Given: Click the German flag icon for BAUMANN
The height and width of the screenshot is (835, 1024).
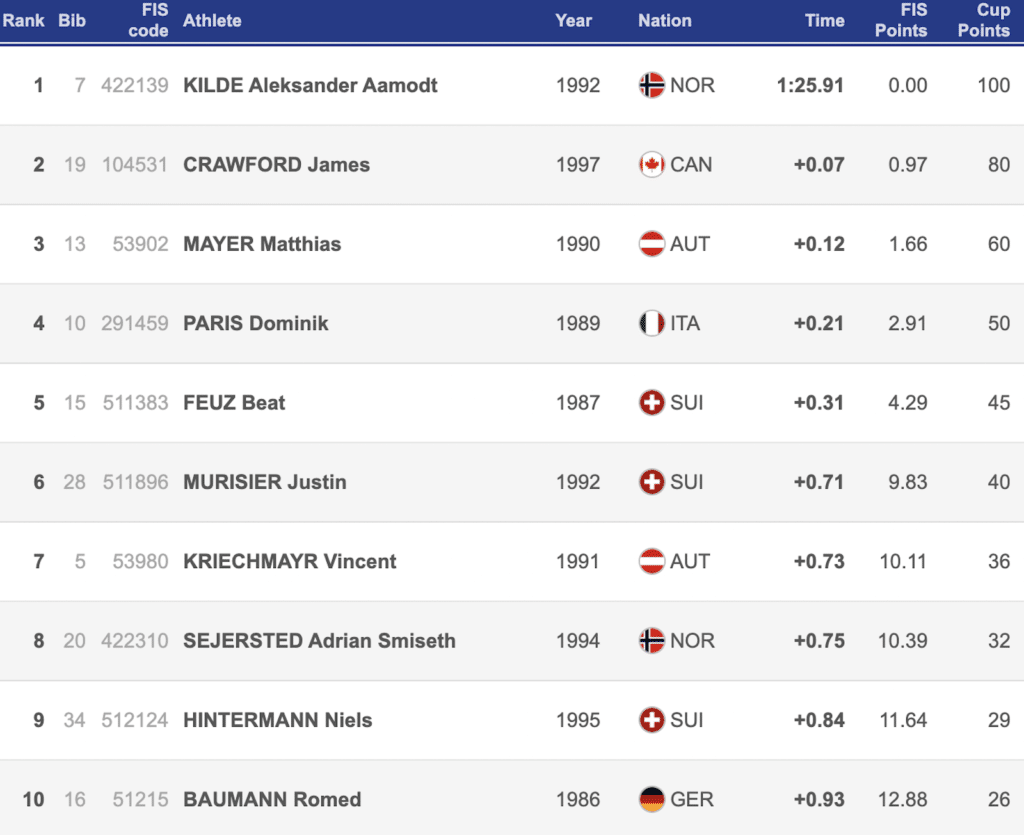Looking at the screenshot, I should (651, 800).
